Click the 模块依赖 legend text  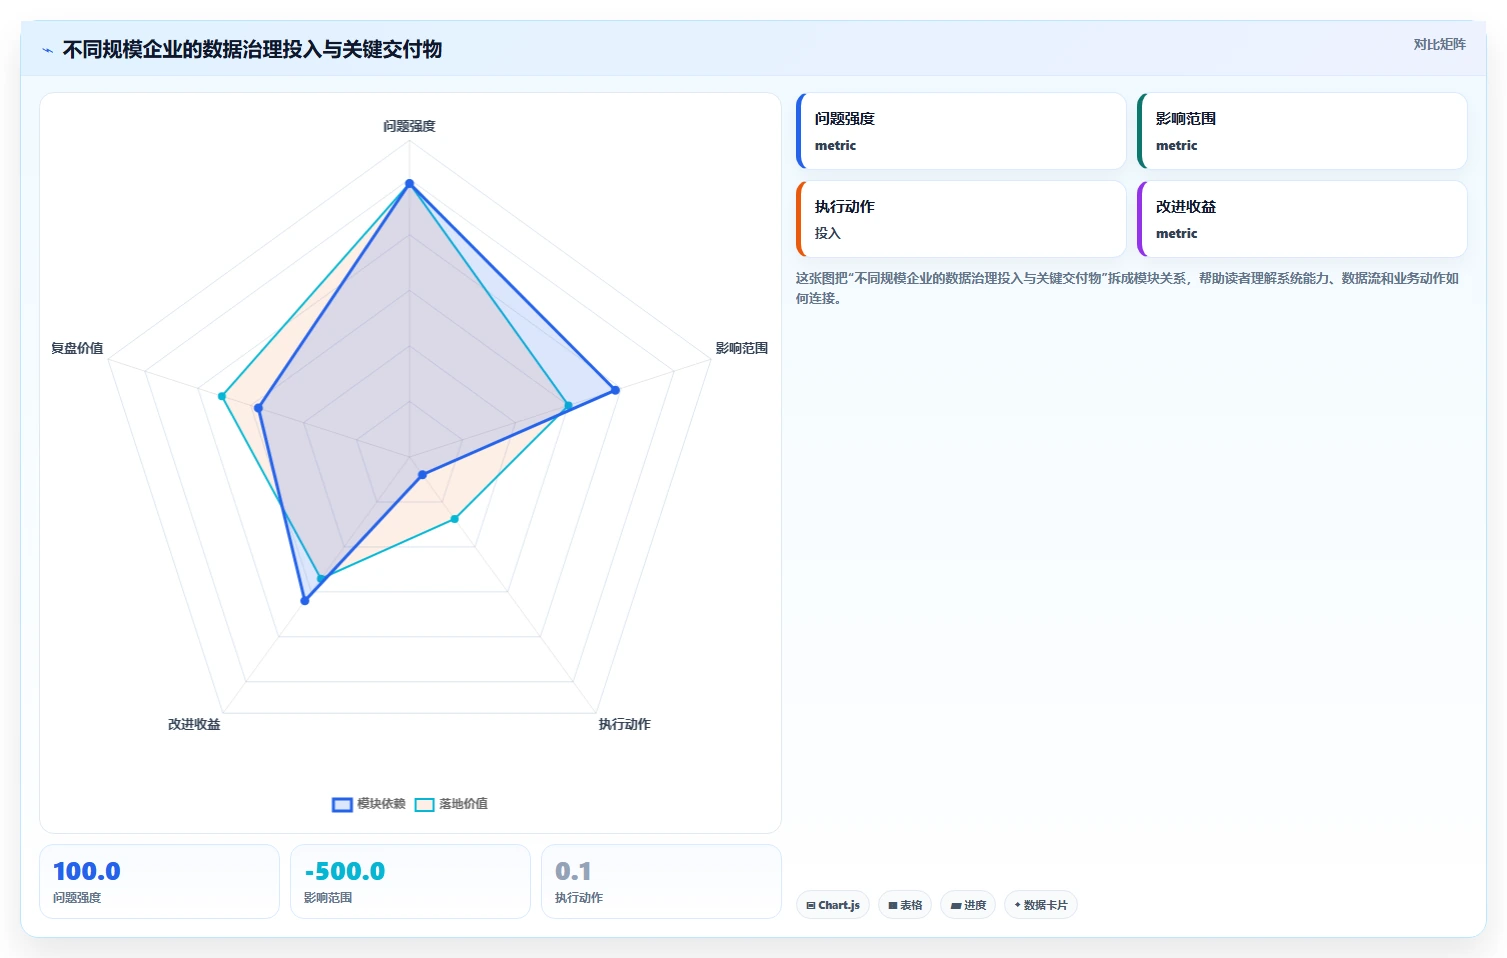click(x=381, y=804)
